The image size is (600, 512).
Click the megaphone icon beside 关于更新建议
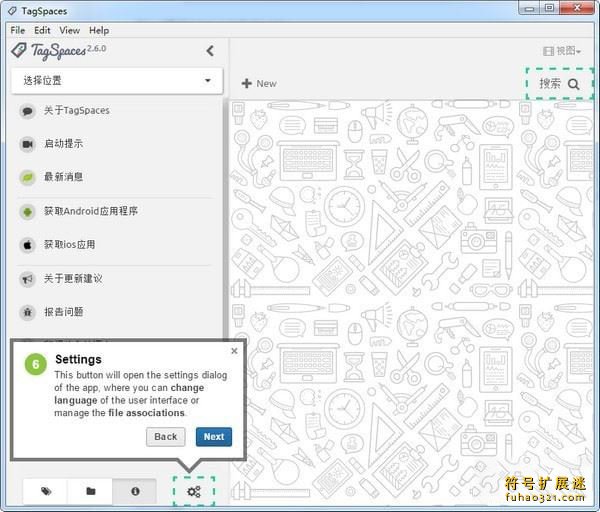coord(28,279)
